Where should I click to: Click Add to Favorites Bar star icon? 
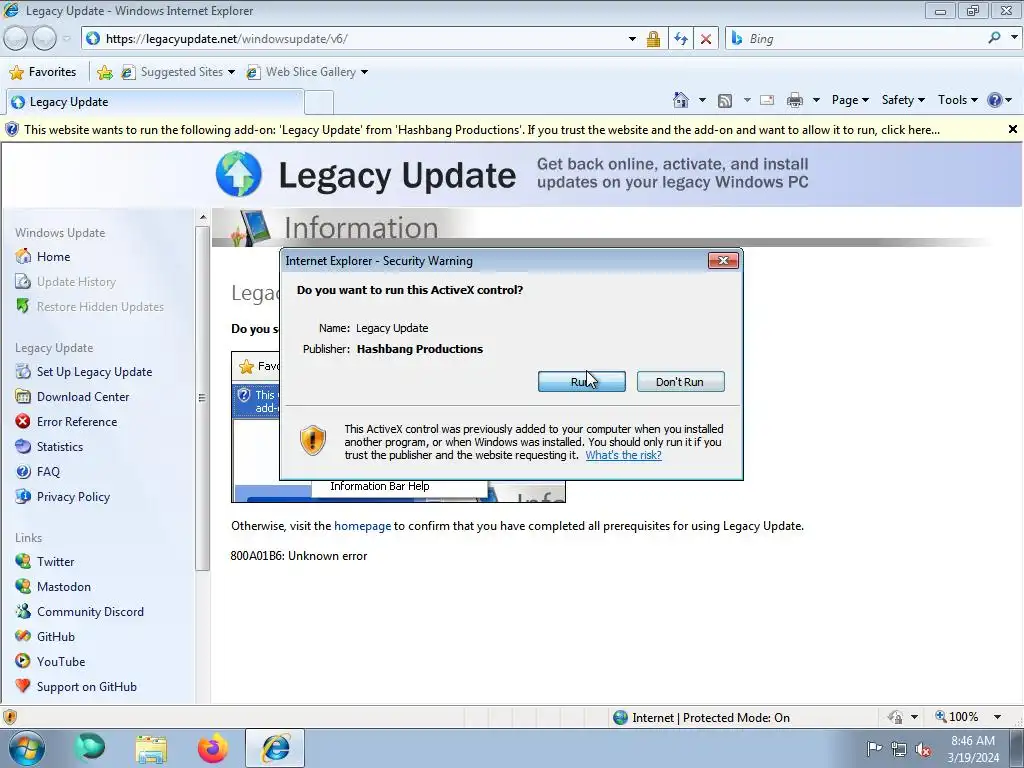tap(104, 72)
